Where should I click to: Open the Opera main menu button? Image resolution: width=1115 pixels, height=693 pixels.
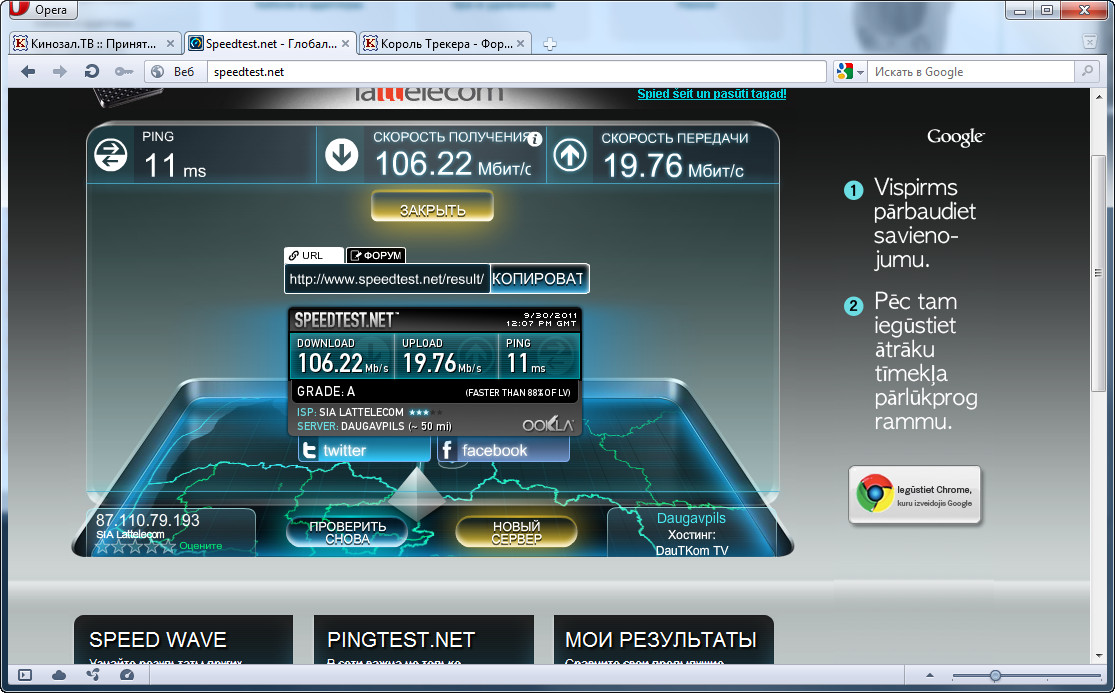43,10
